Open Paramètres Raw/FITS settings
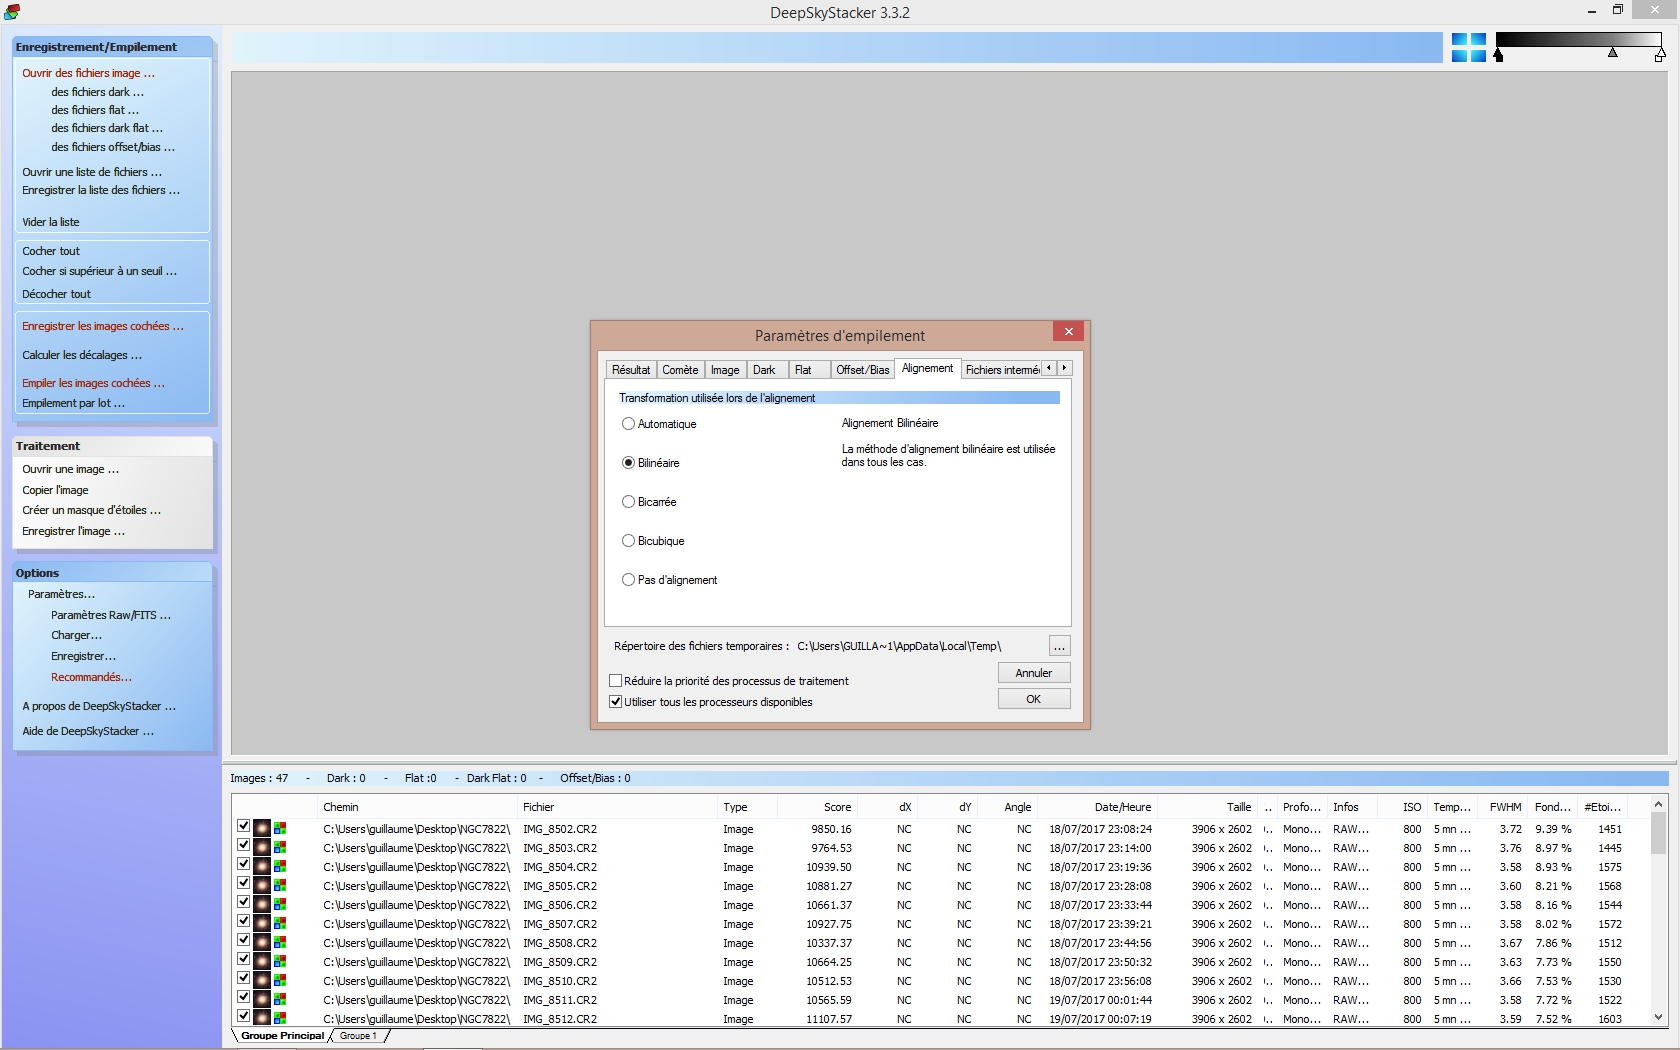The height and width of the screenshot is (1050, 1680). [x=111, y=615]
